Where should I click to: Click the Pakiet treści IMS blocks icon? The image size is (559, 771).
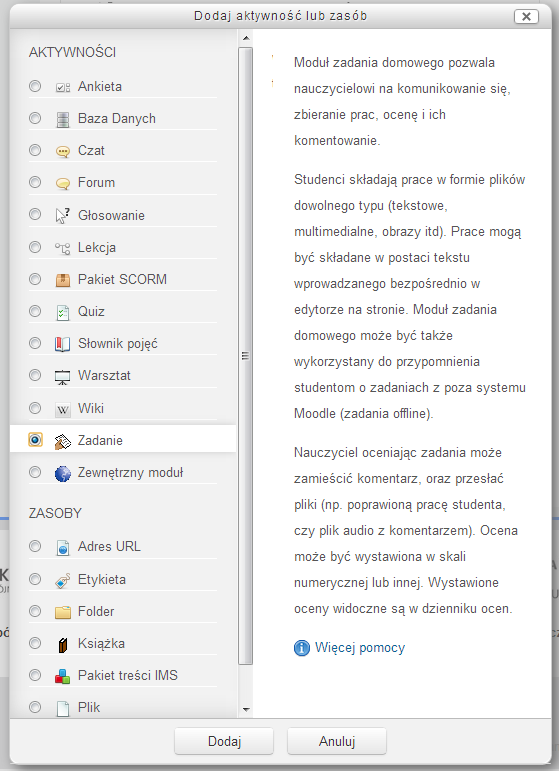[62, 676]
